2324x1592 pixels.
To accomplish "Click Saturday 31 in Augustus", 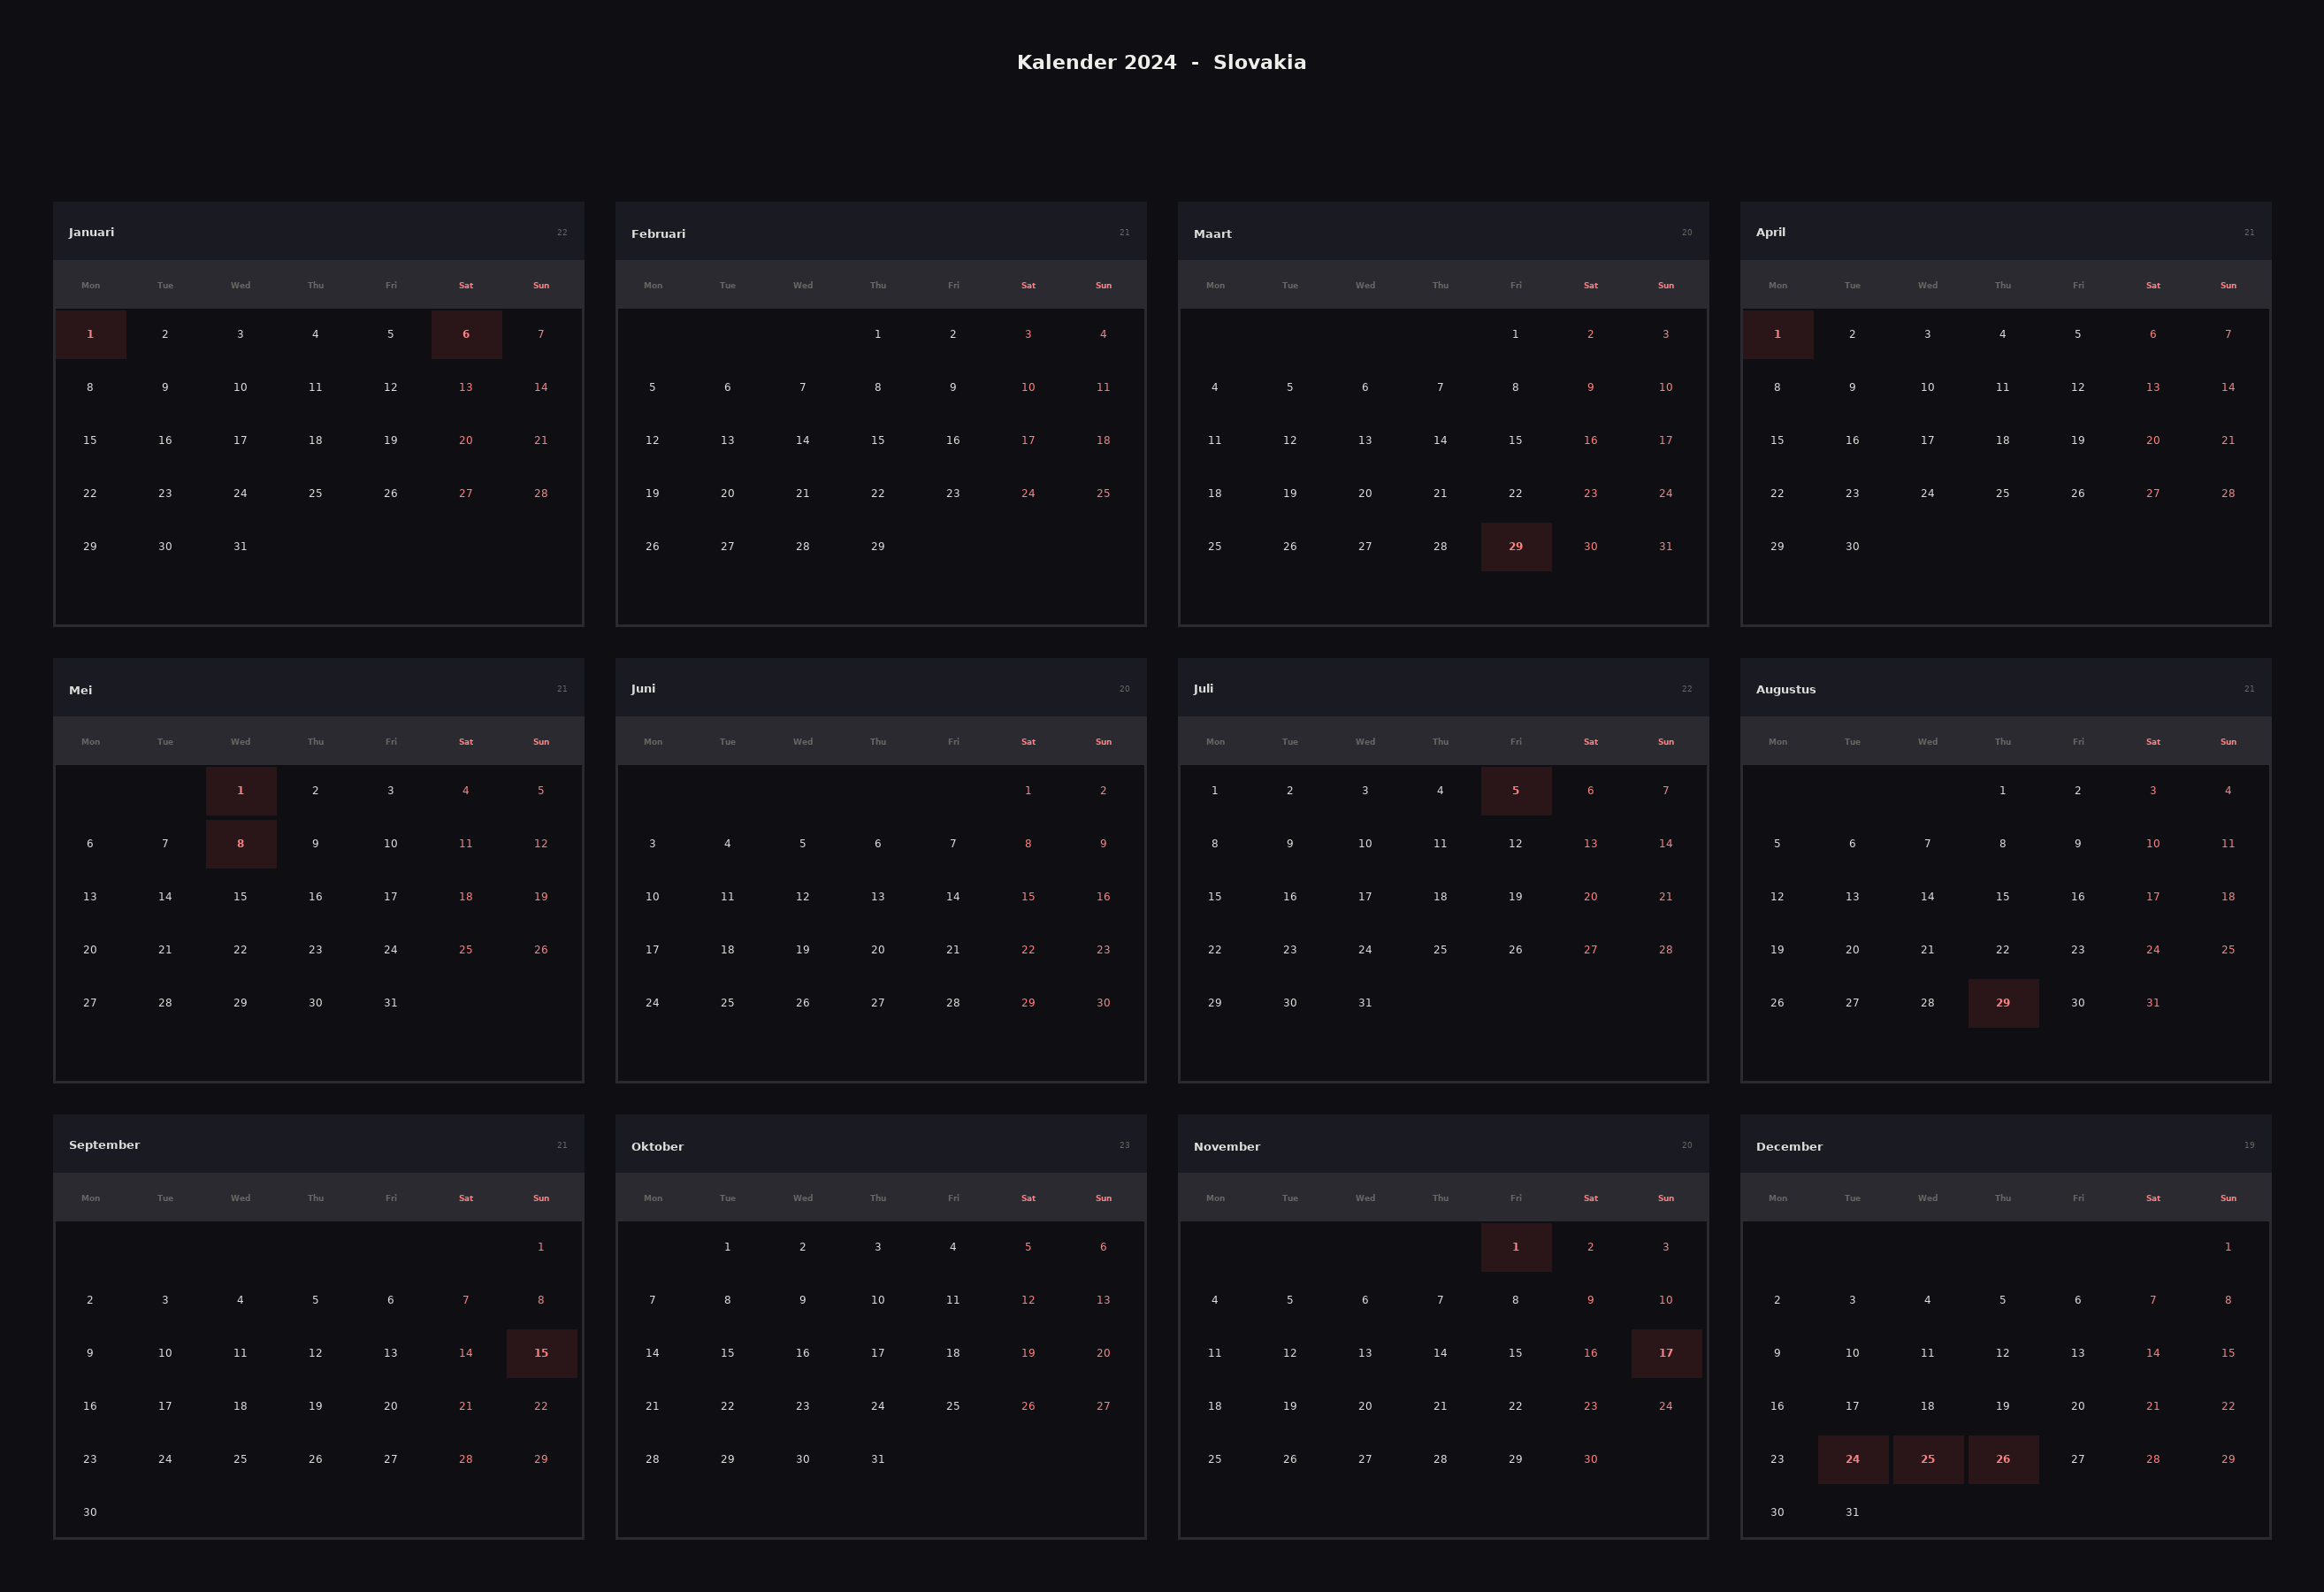I will click(2153, 1003).
